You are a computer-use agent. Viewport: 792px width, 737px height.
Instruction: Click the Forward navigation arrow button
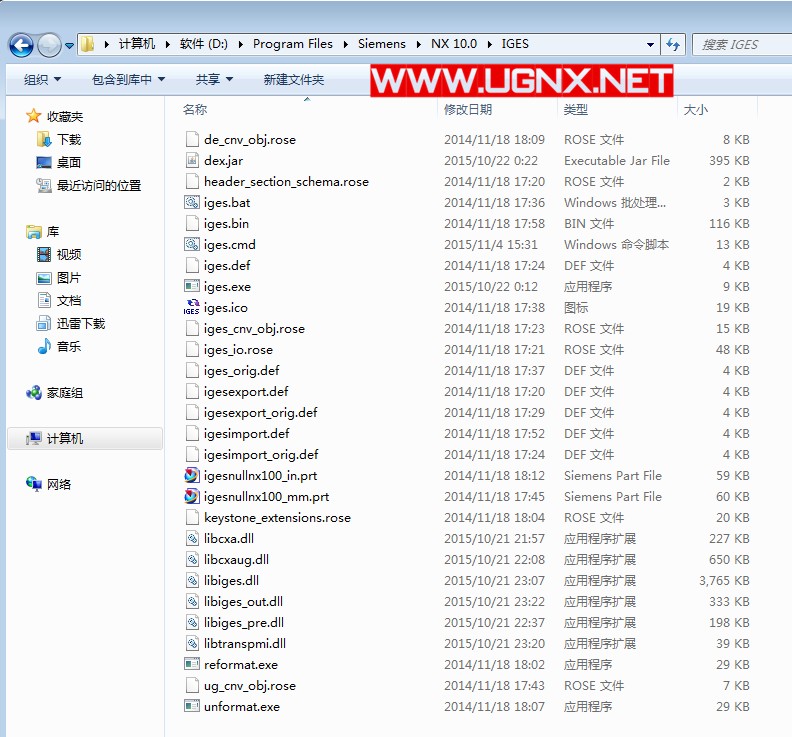[x=49, y=45]
